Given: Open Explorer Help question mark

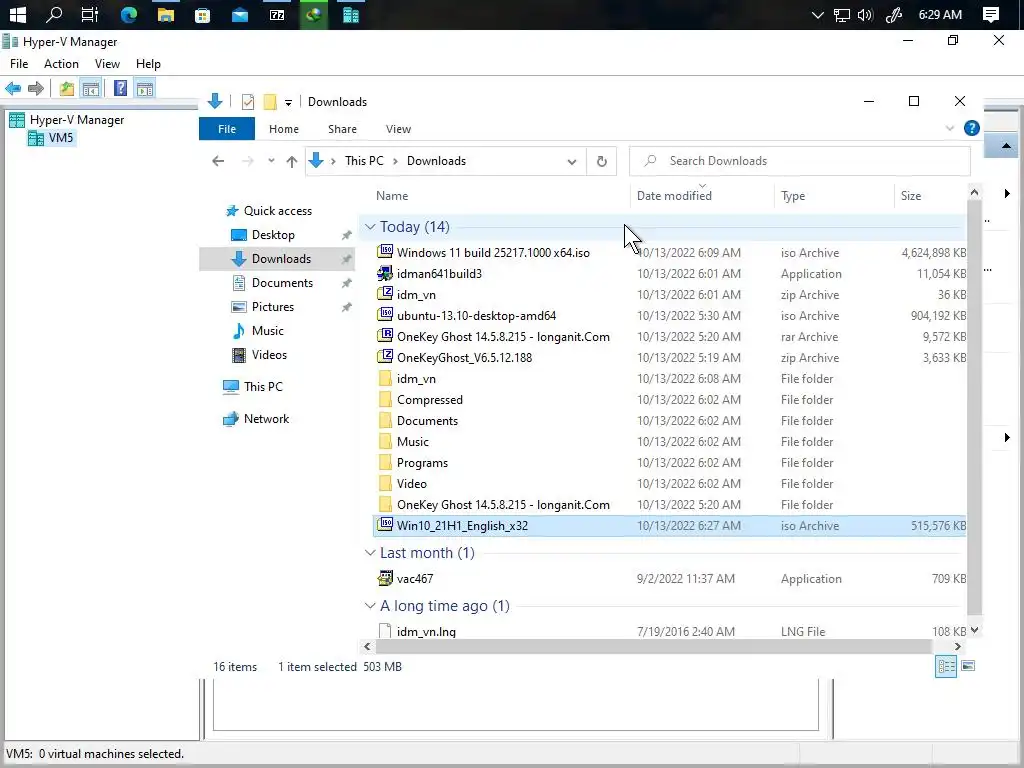Looking at the screenshot, I should coord(971,128).
